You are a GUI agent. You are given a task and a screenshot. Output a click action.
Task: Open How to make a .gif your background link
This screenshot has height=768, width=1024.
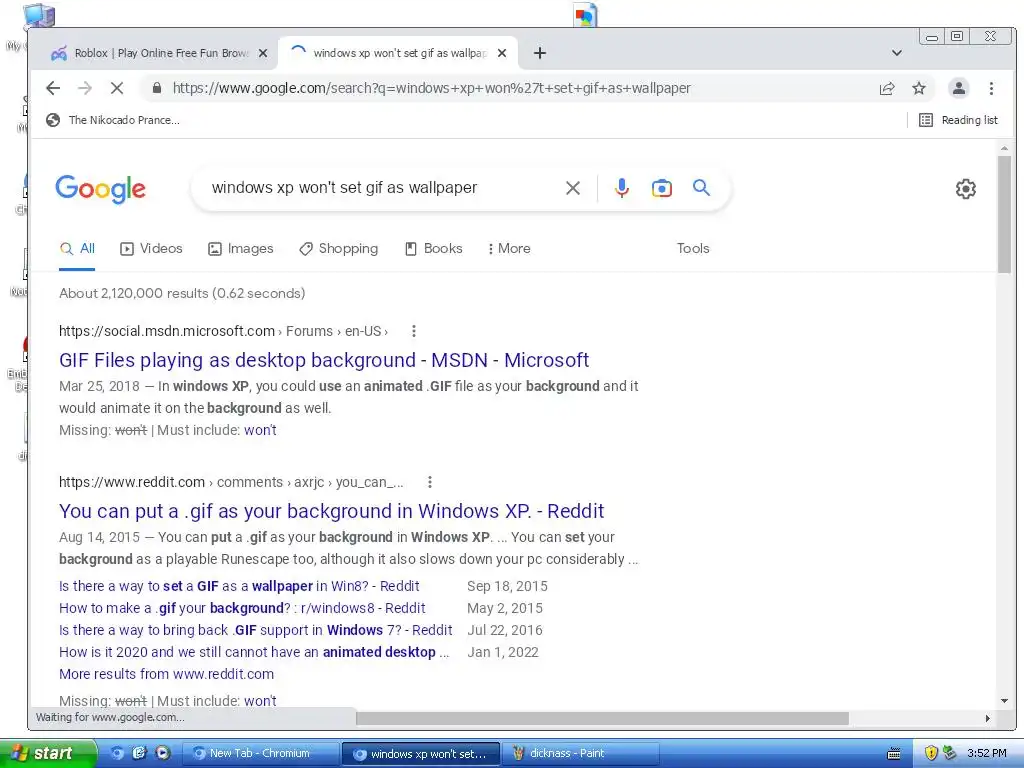tap(242, 609)
